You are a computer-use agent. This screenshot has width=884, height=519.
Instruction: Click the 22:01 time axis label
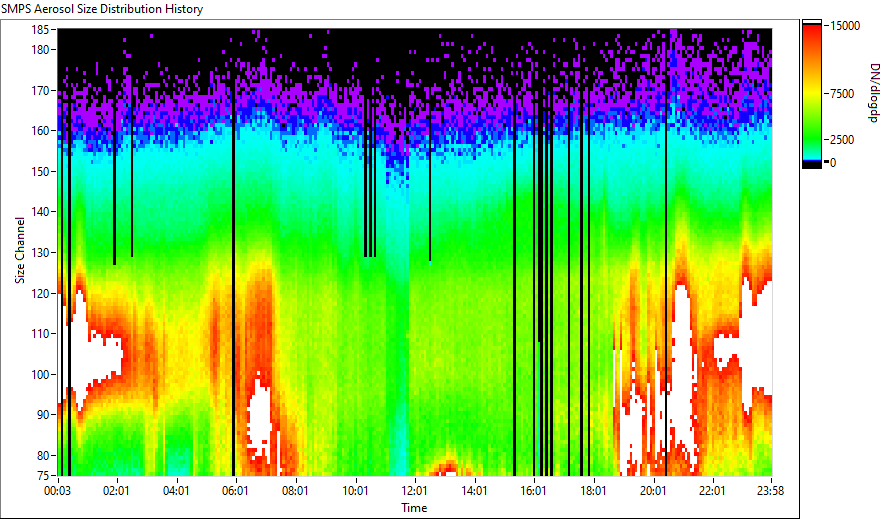coord(712,491)
